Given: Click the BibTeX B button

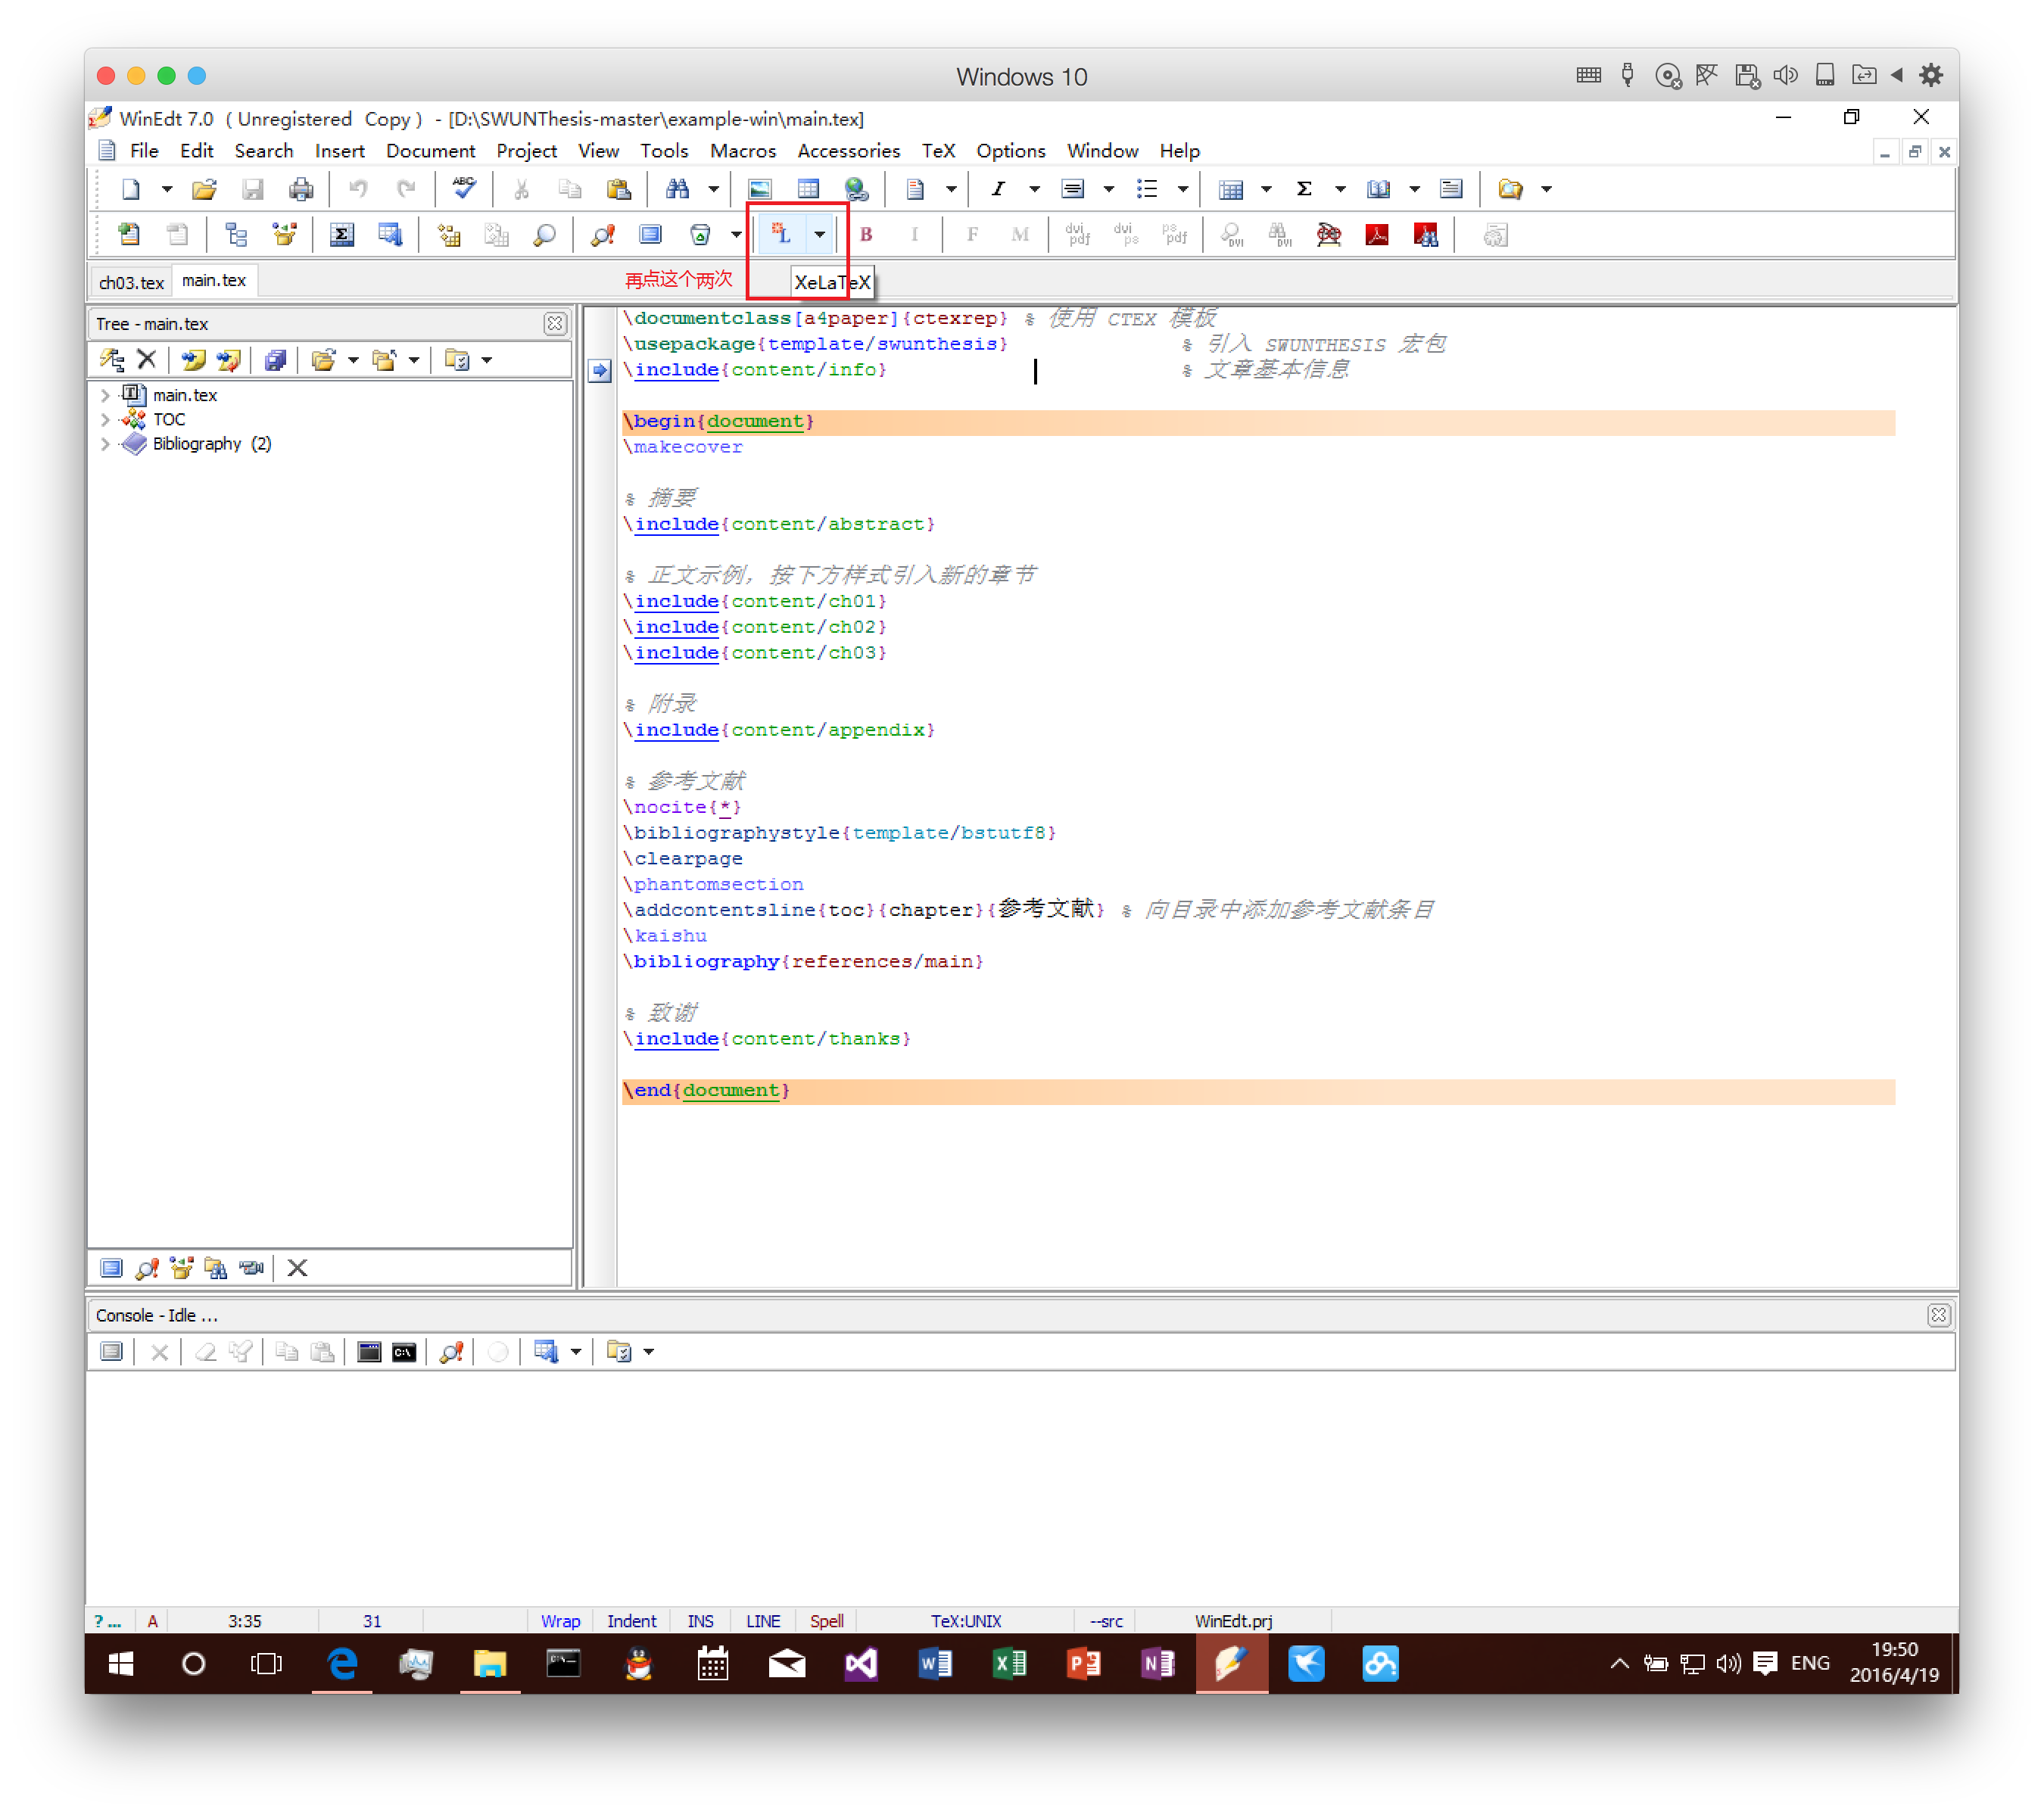Looking at the screenshot, I should (866, 235).
